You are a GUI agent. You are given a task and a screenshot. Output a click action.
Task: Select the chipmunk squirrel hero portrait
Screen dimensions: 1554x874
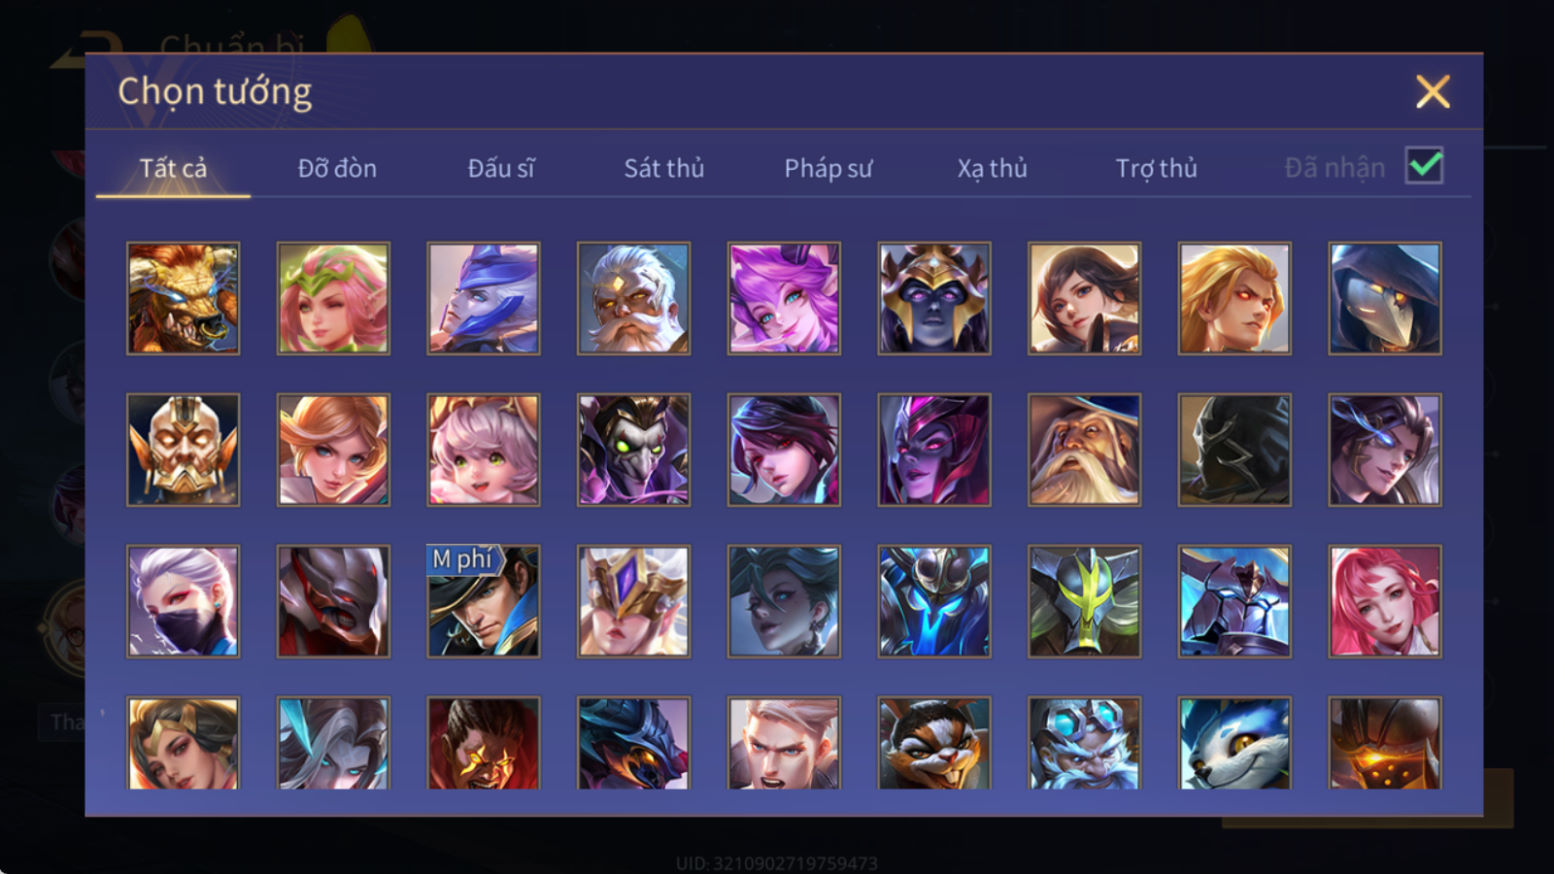[x=934, y=743]
